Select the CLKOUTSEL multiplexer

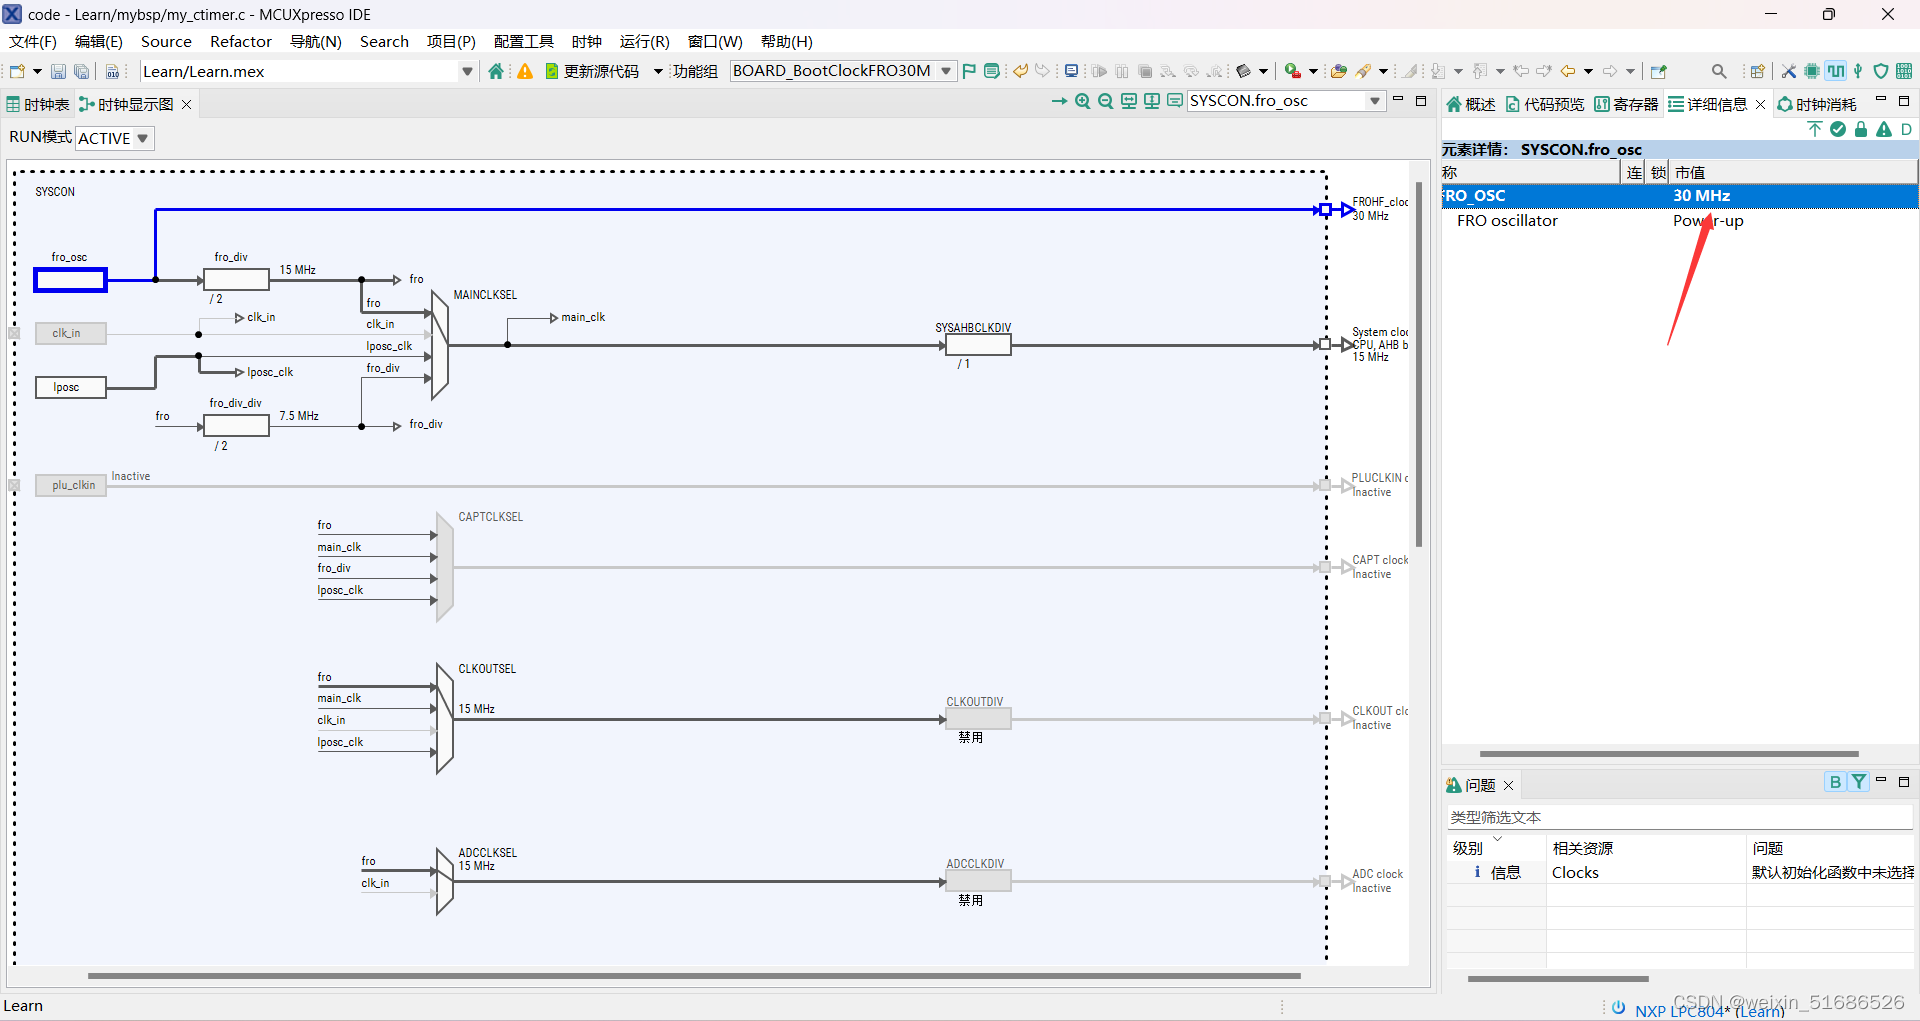pyautogui.click(x=445, y=718)
